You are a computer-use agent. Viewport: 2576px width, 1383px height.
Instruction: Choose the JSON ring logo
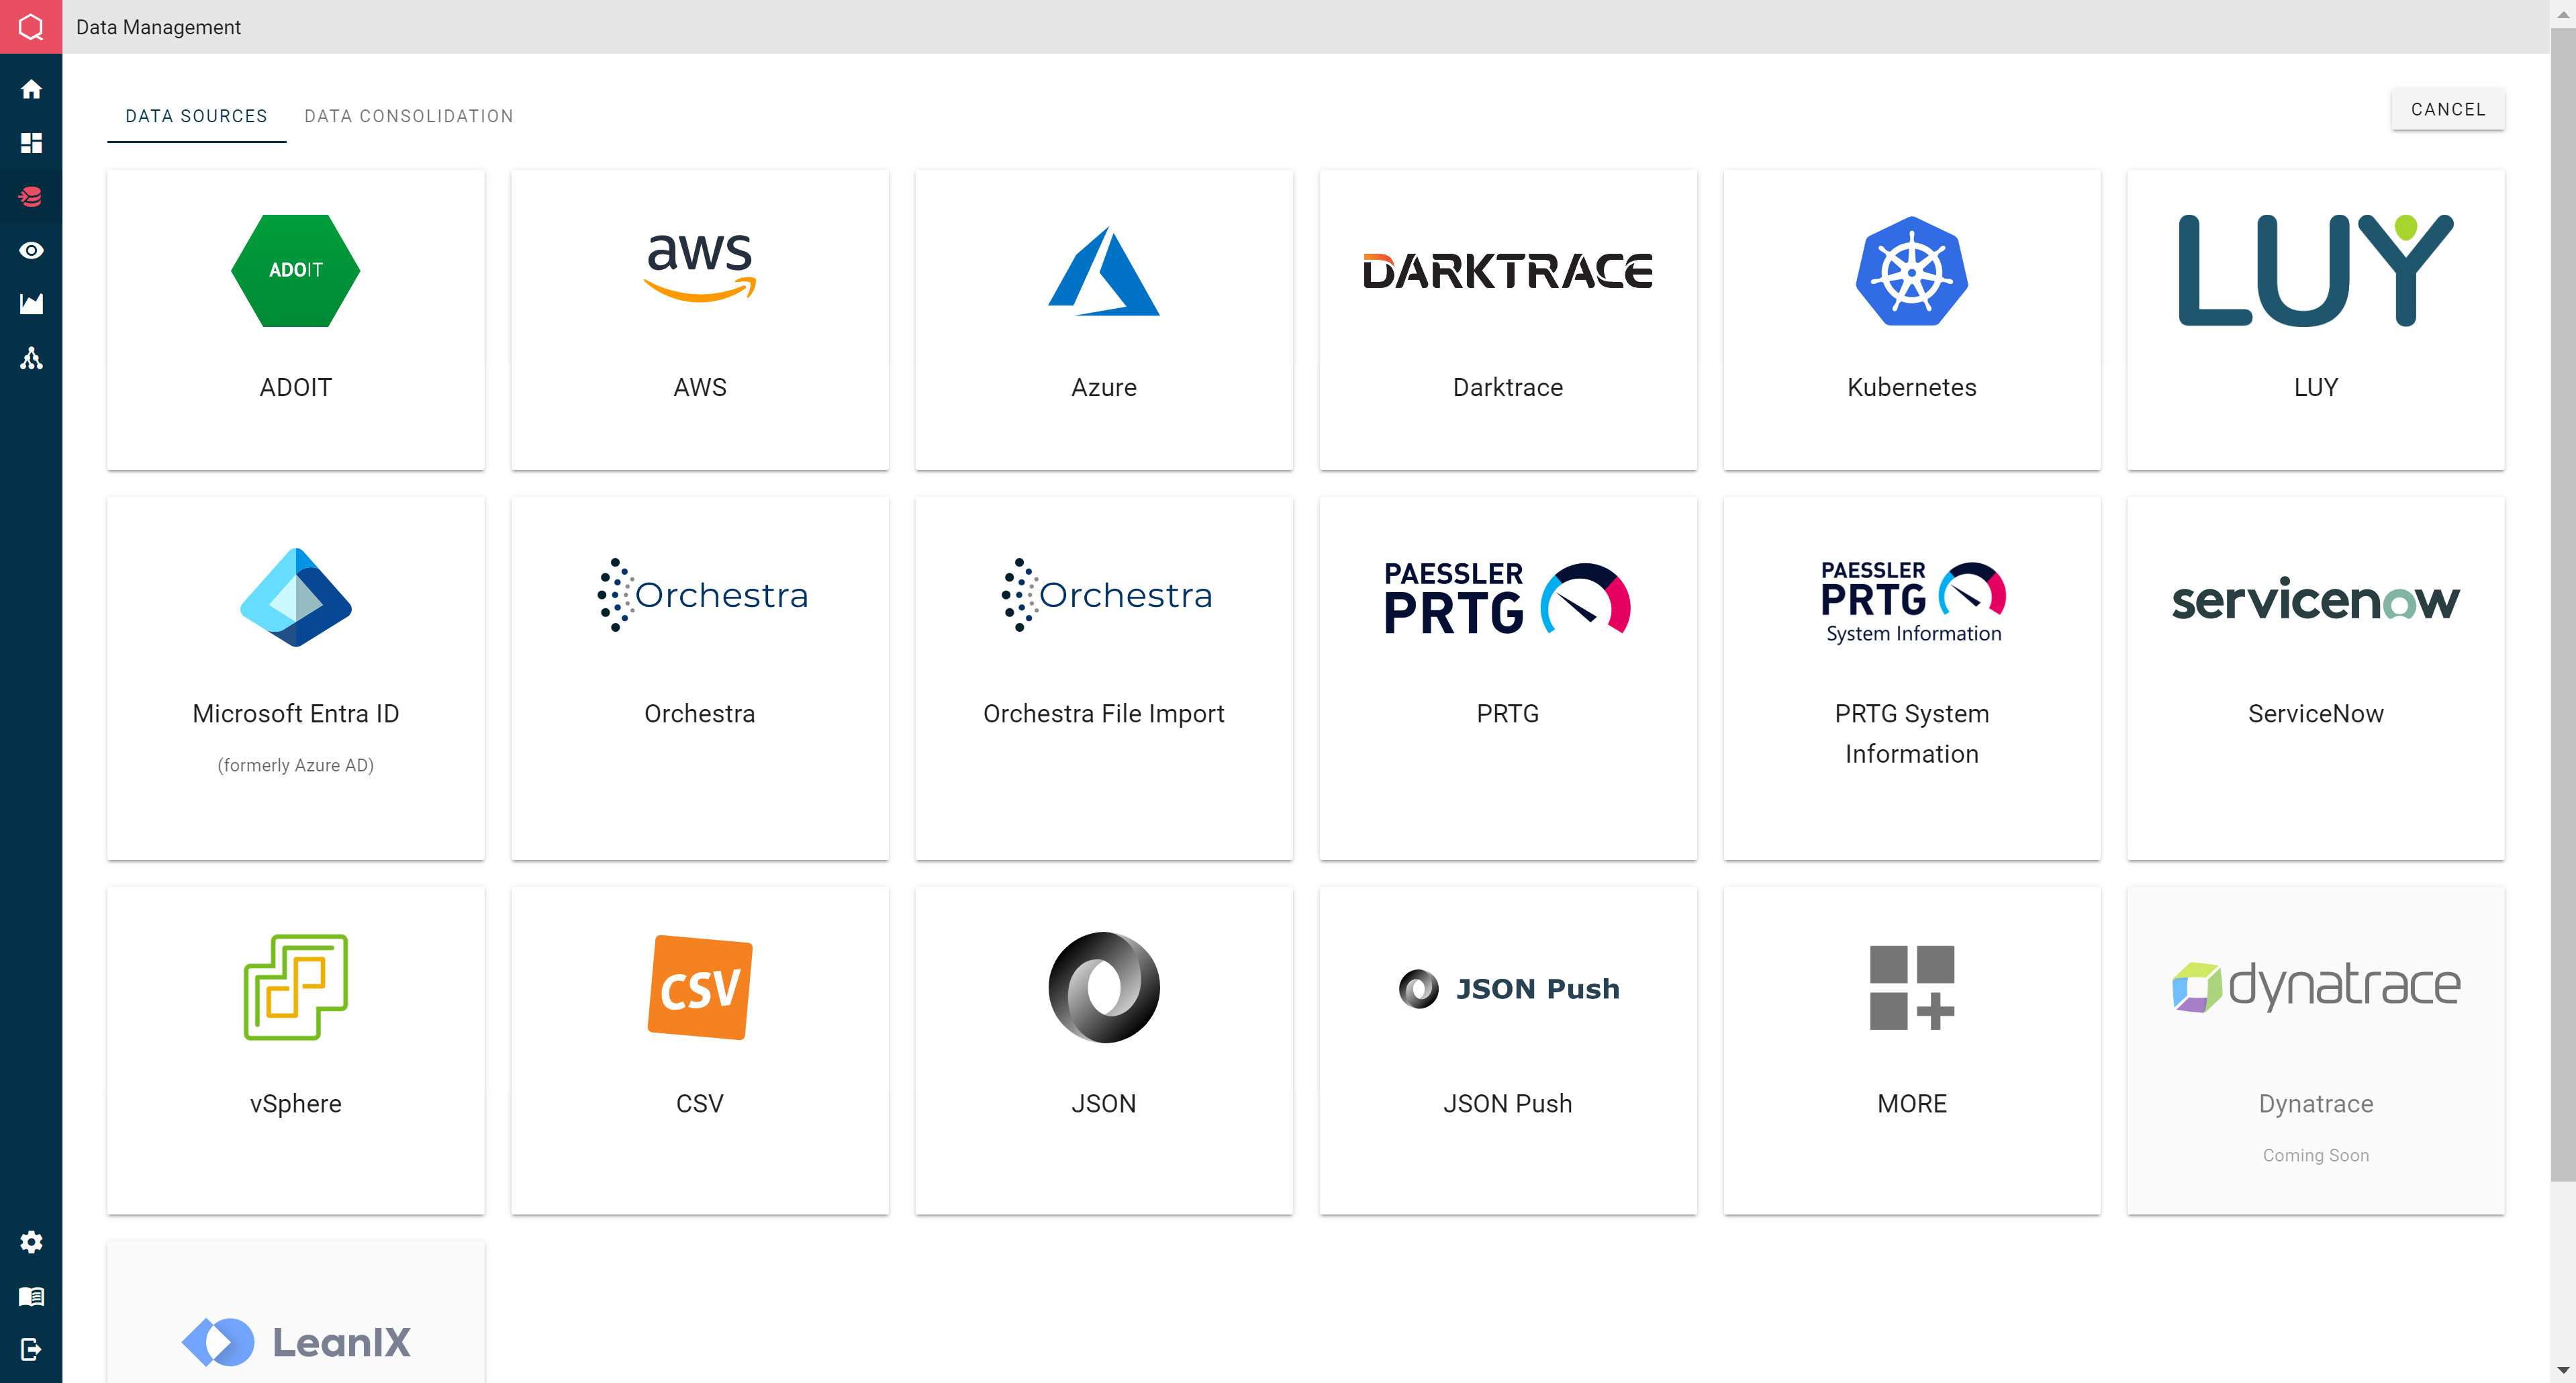coord(1104,988)
